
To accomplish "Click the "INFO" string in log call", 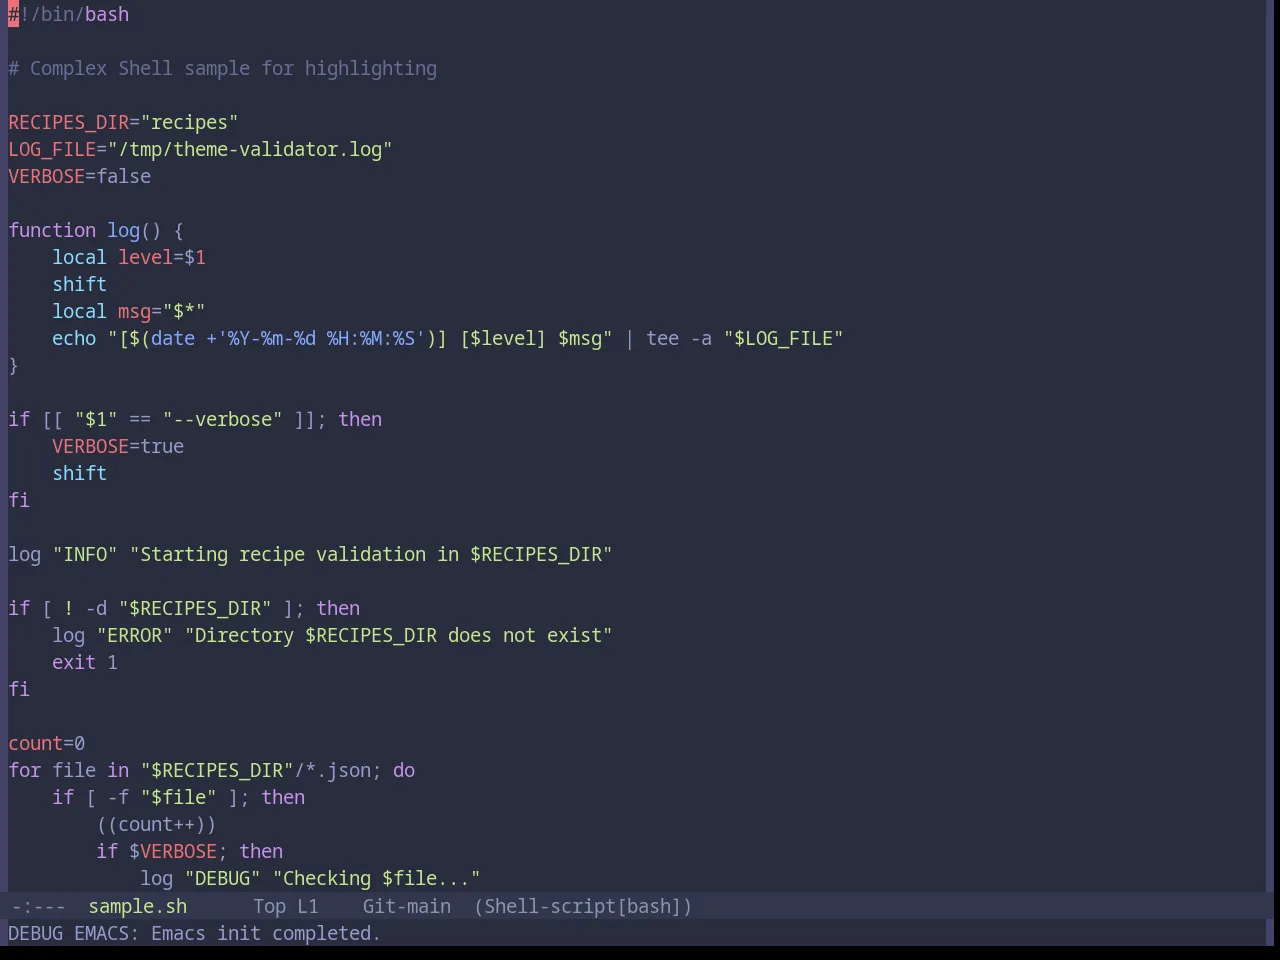I will pyautogui.click(x=85, y=554).
